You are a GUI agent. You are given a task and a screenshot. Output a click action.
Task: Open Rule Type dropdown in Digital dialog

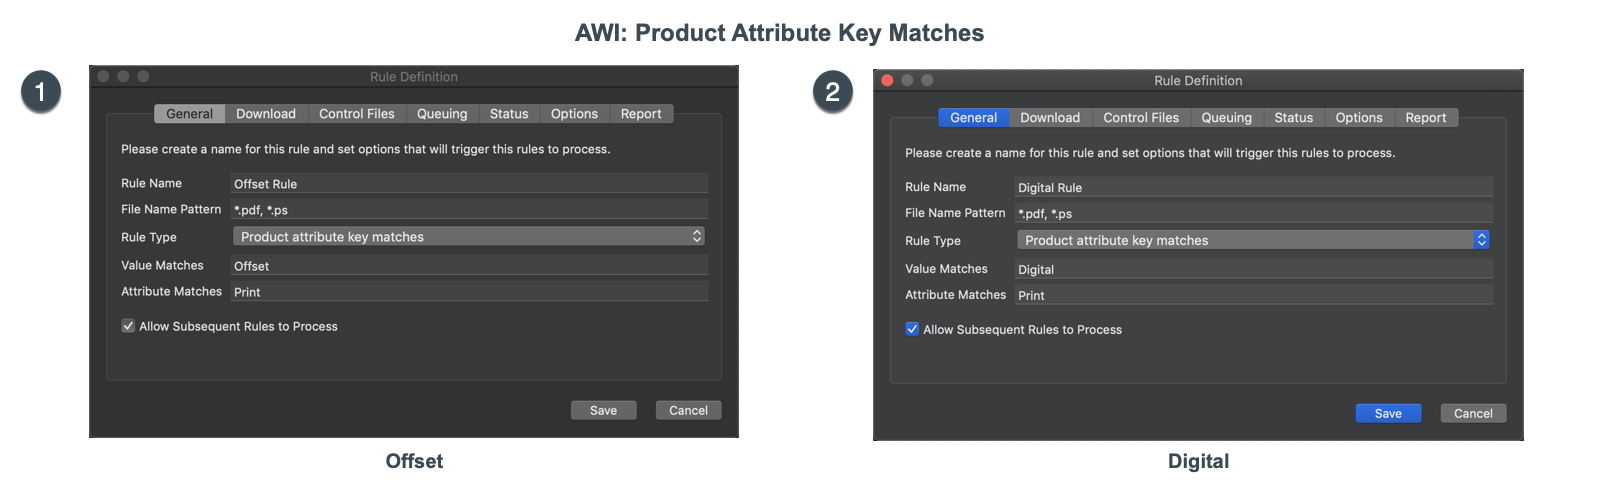(1253, 240)
